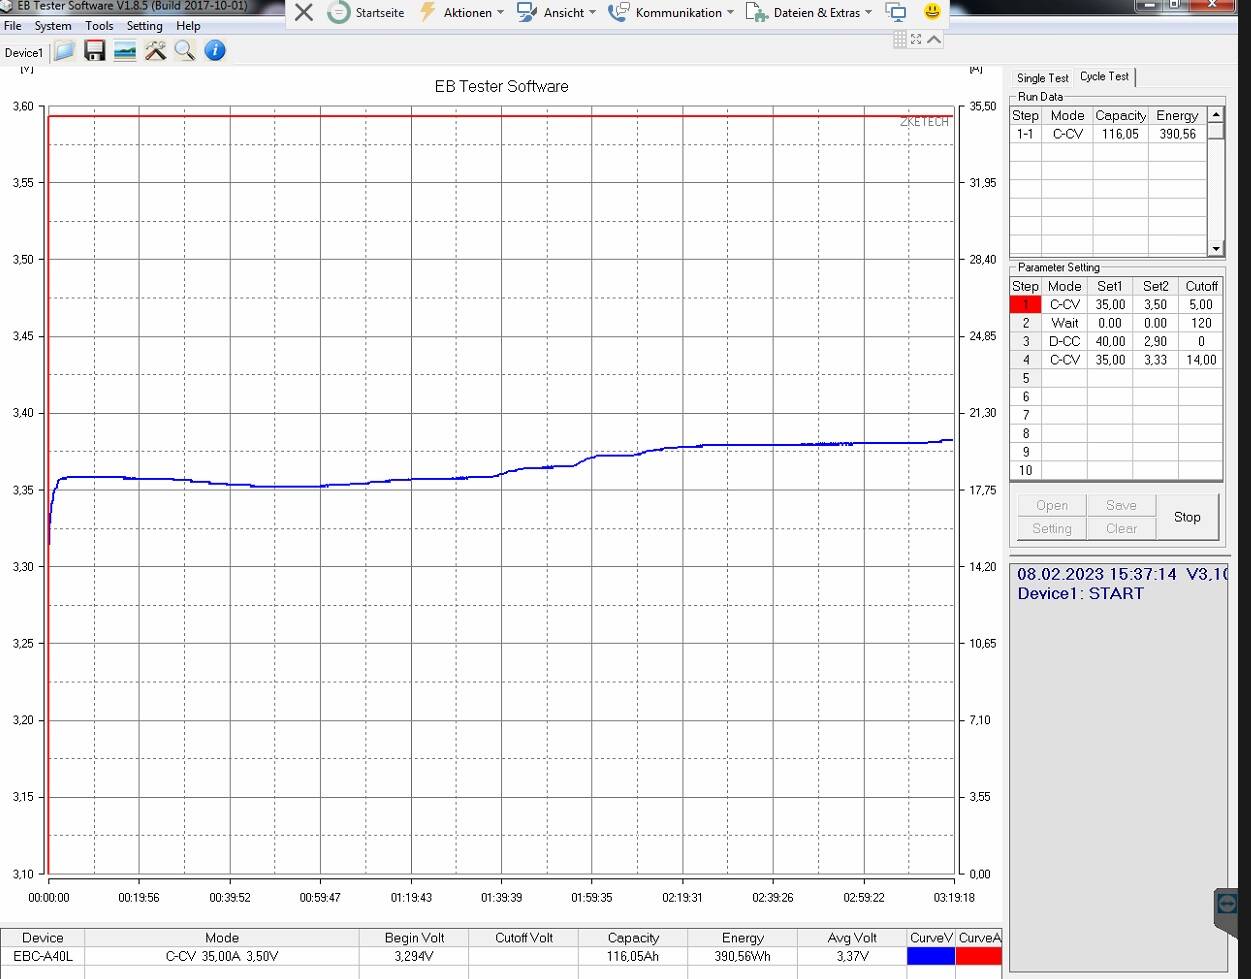The width and height of the screenshot is (1251, 979).
Task: Open the Help menu
Action: click(x=188, y=26)
